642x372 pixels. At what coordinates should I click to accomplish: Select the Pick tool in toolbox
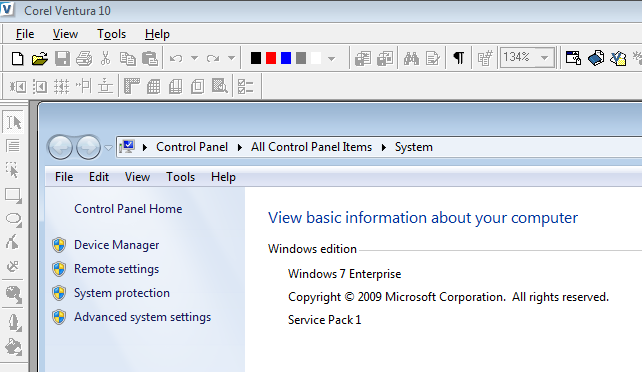pyautogui.click(x=13, y=122)
